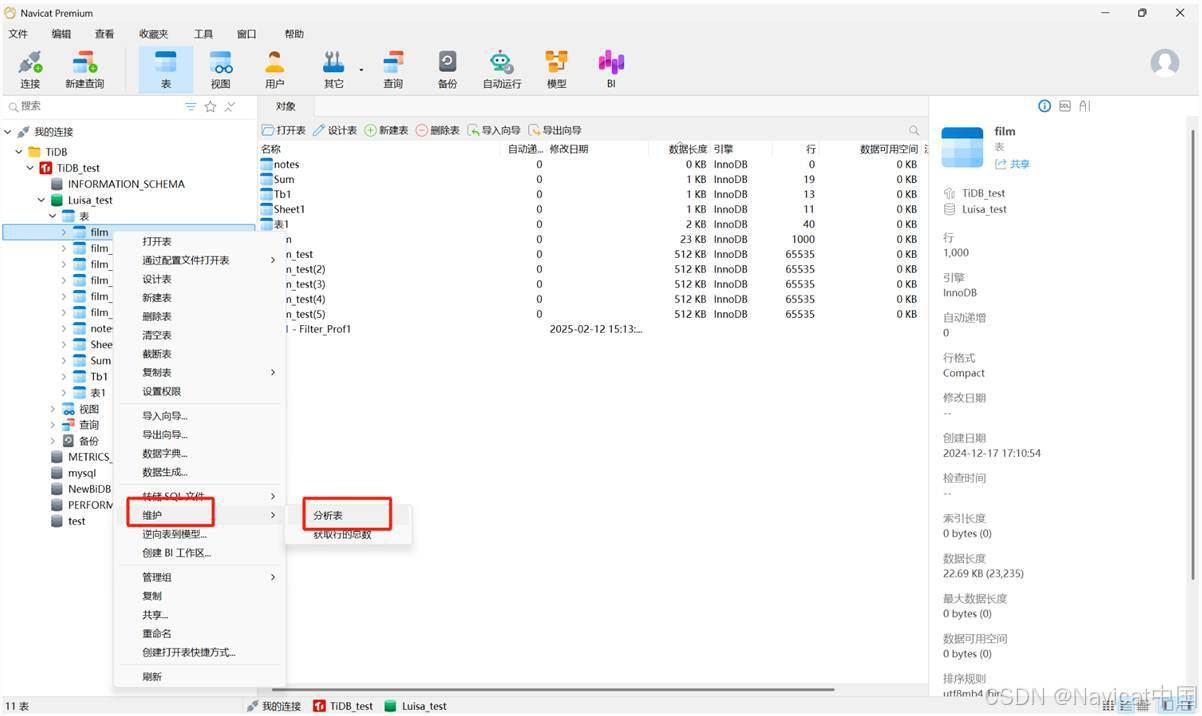Open a 新建查询 new query
This screenshot has height=716, width=1202.
point(84,69)
